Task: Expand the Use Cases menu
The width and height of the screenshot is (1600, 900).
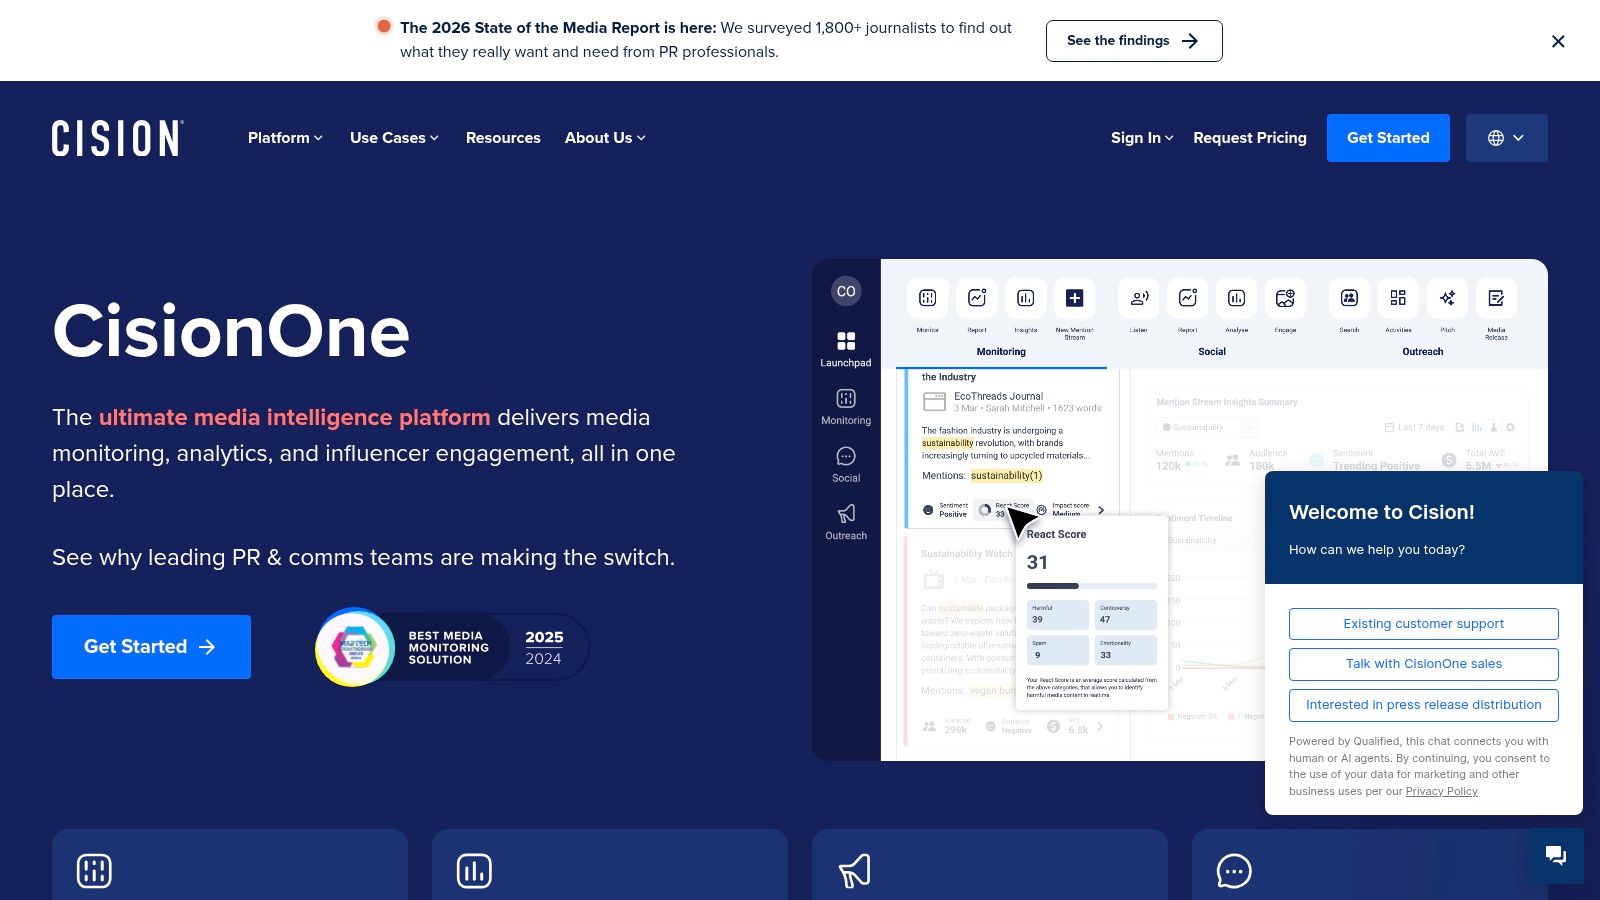Action: 394,138
